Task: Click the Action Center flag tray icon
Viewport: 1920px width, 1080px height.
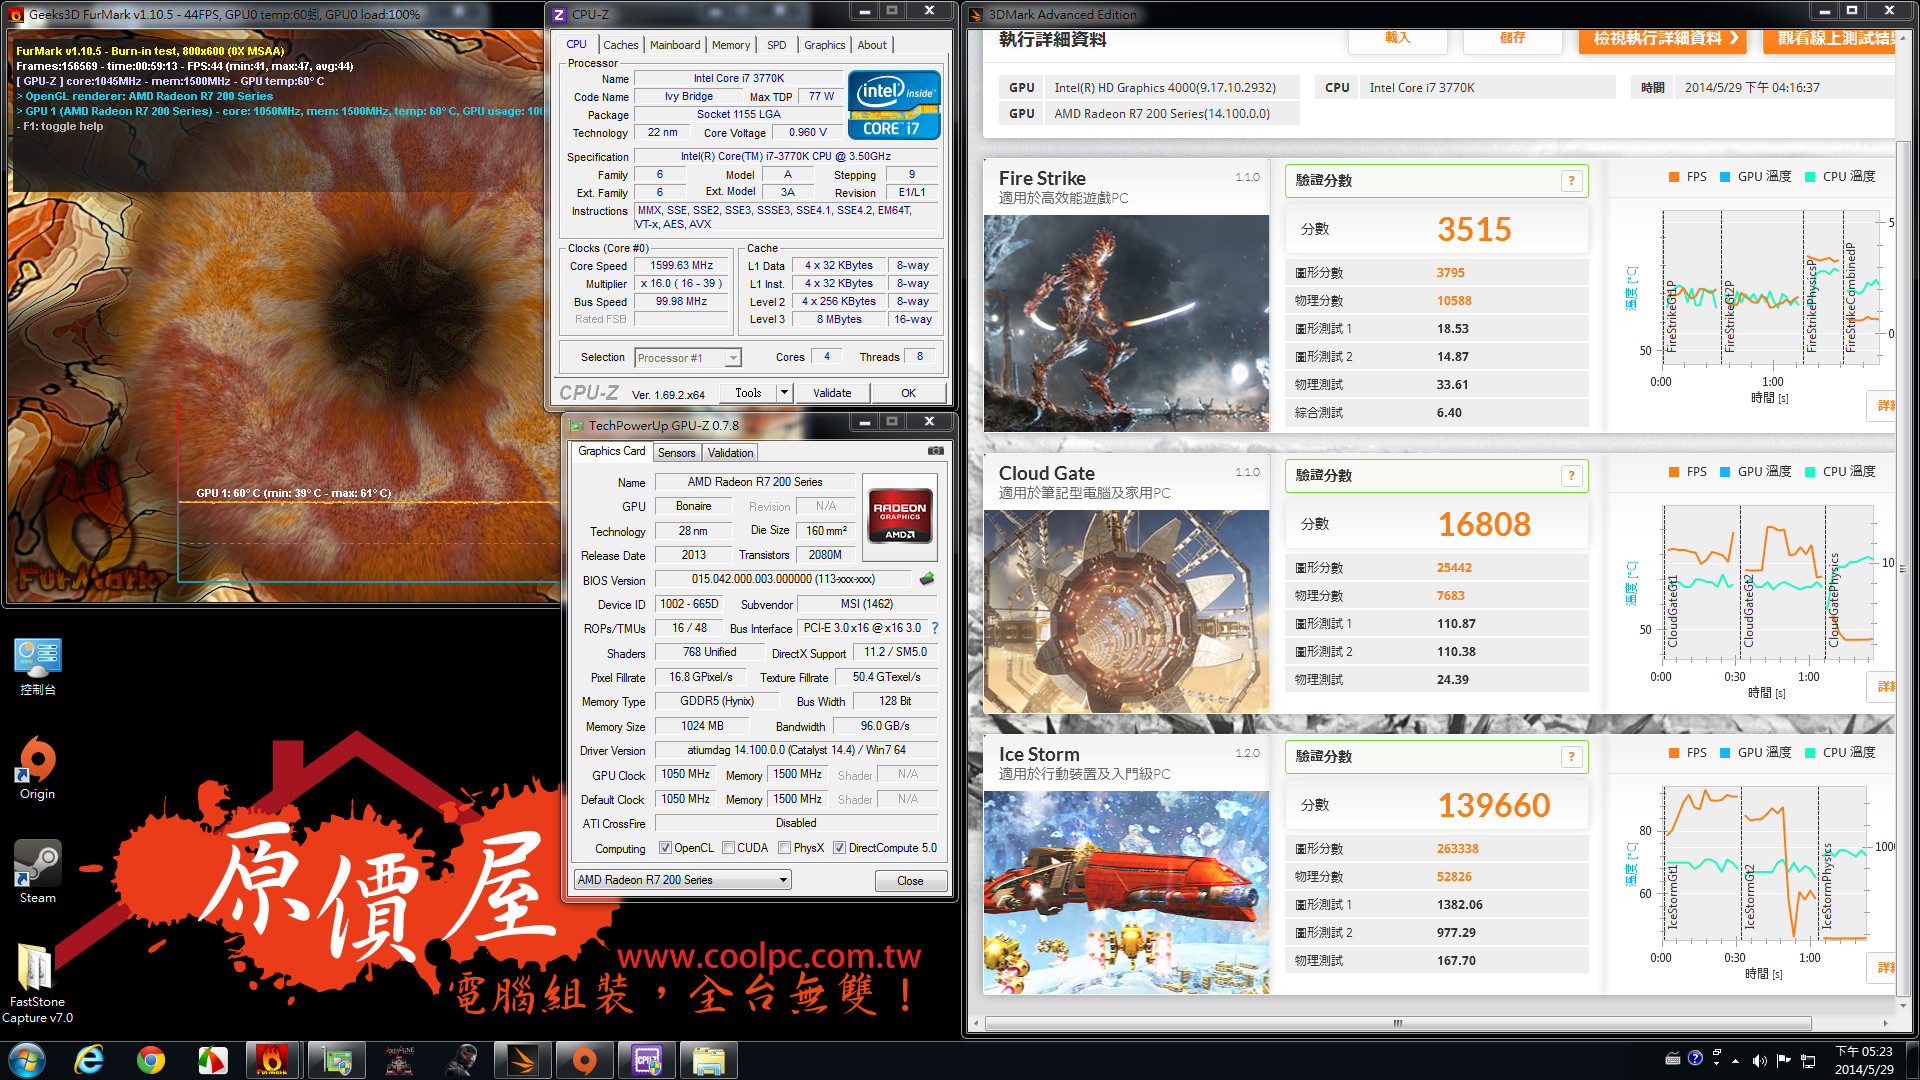Action: 1783,1060
